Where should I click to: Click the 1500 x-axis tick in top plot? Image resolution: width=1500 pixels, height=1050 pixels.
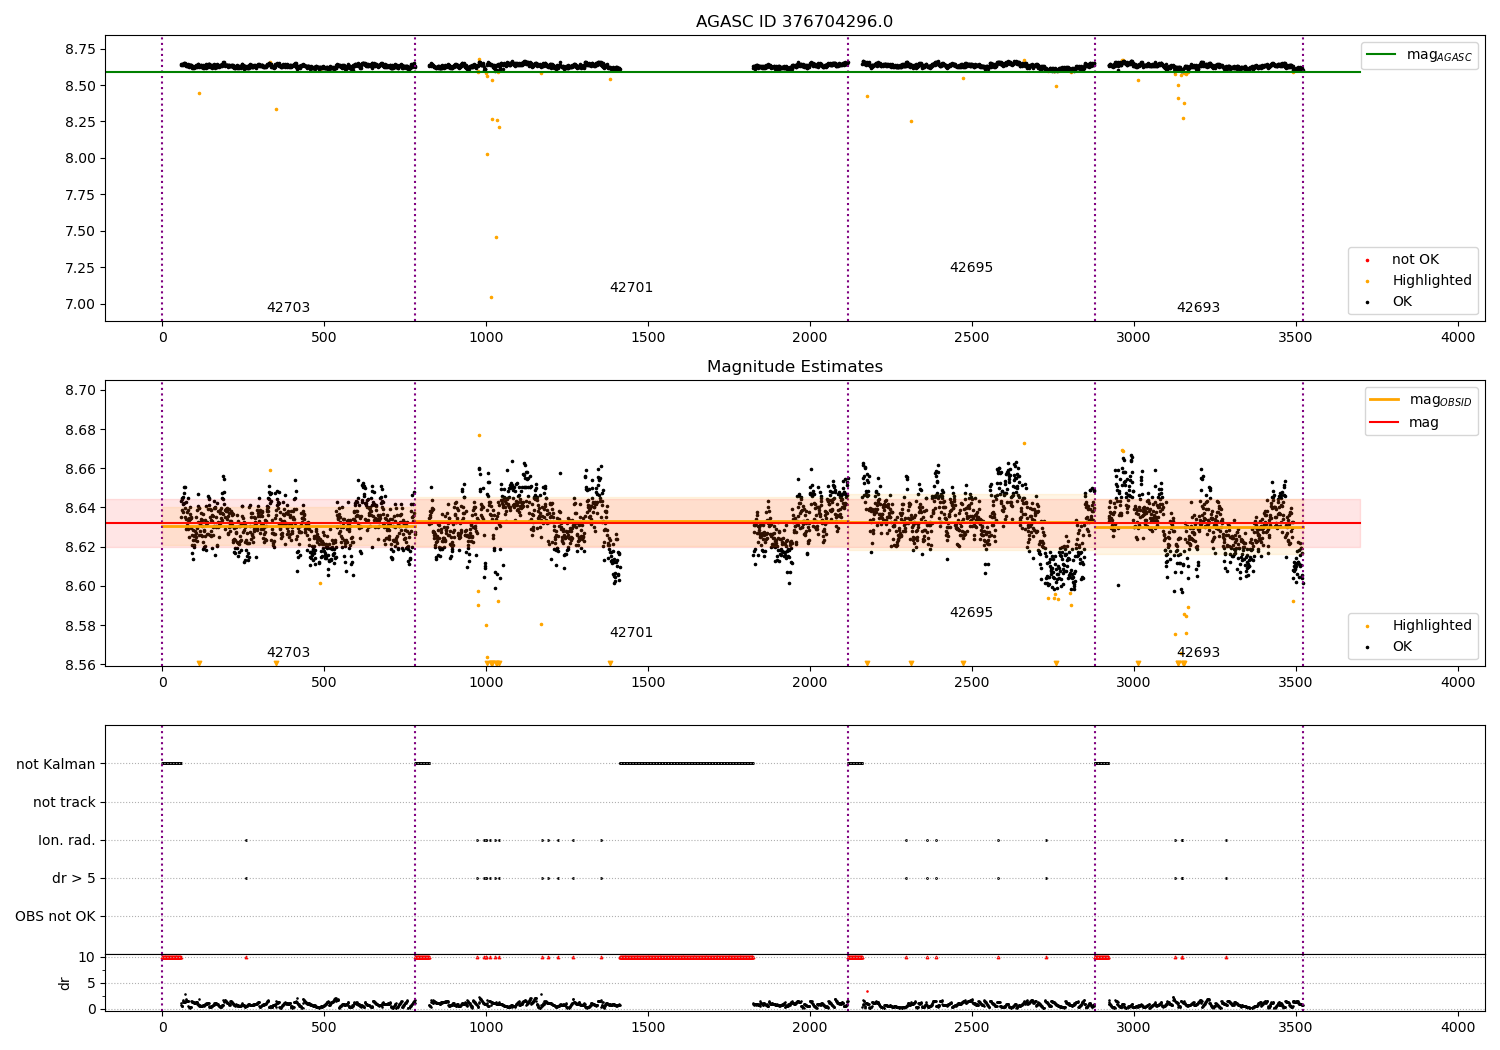pos(648,338)
